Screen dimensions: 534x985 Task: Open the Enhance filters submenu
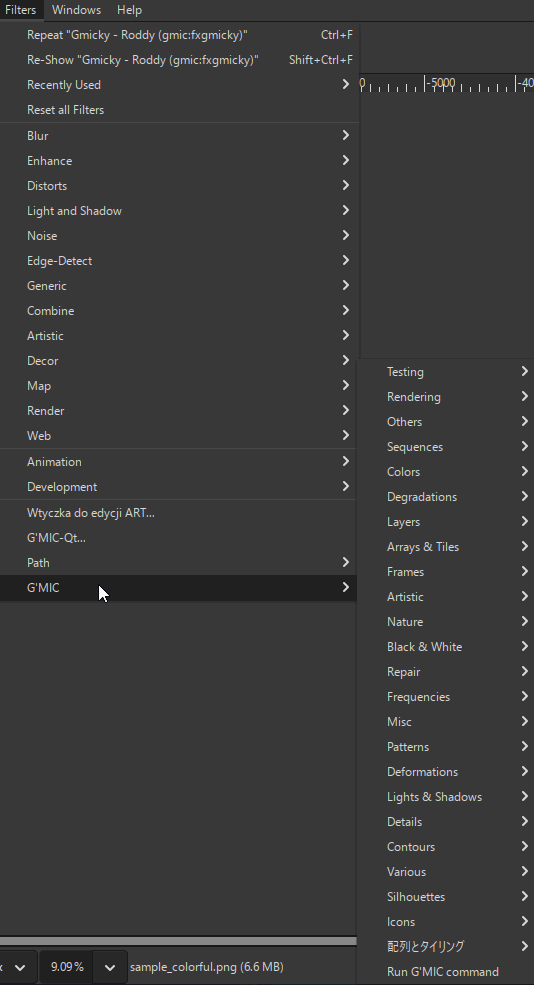click(178, 161)
